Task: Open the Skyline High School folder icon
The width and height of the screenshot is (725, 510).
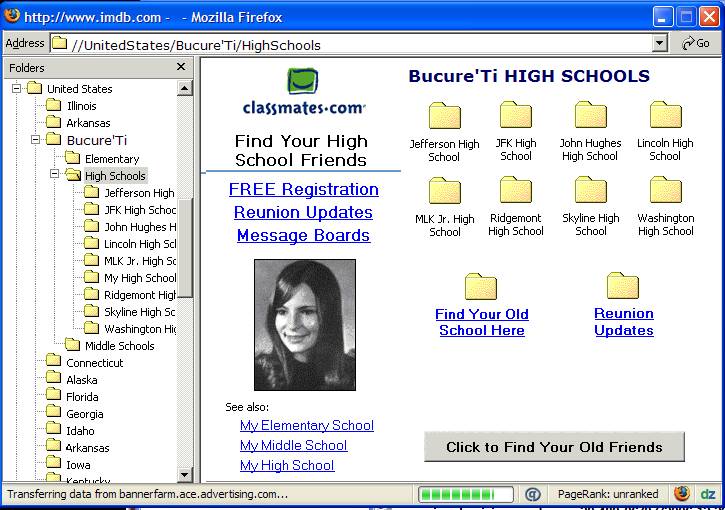Action: (x=590, y=190)
